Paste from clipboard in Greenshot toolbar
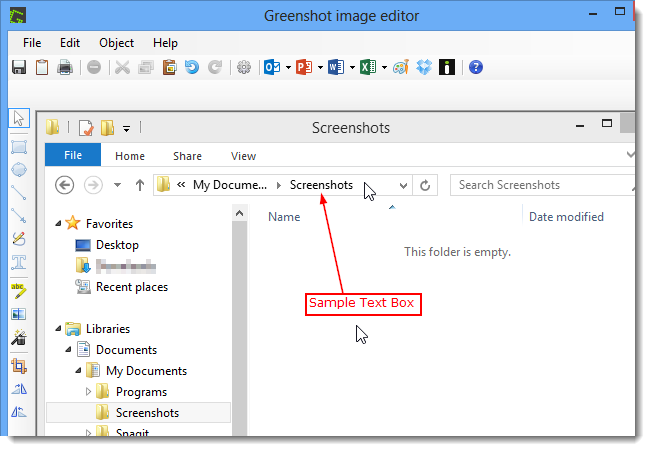650x451 pixels. (x=170, y=67)
